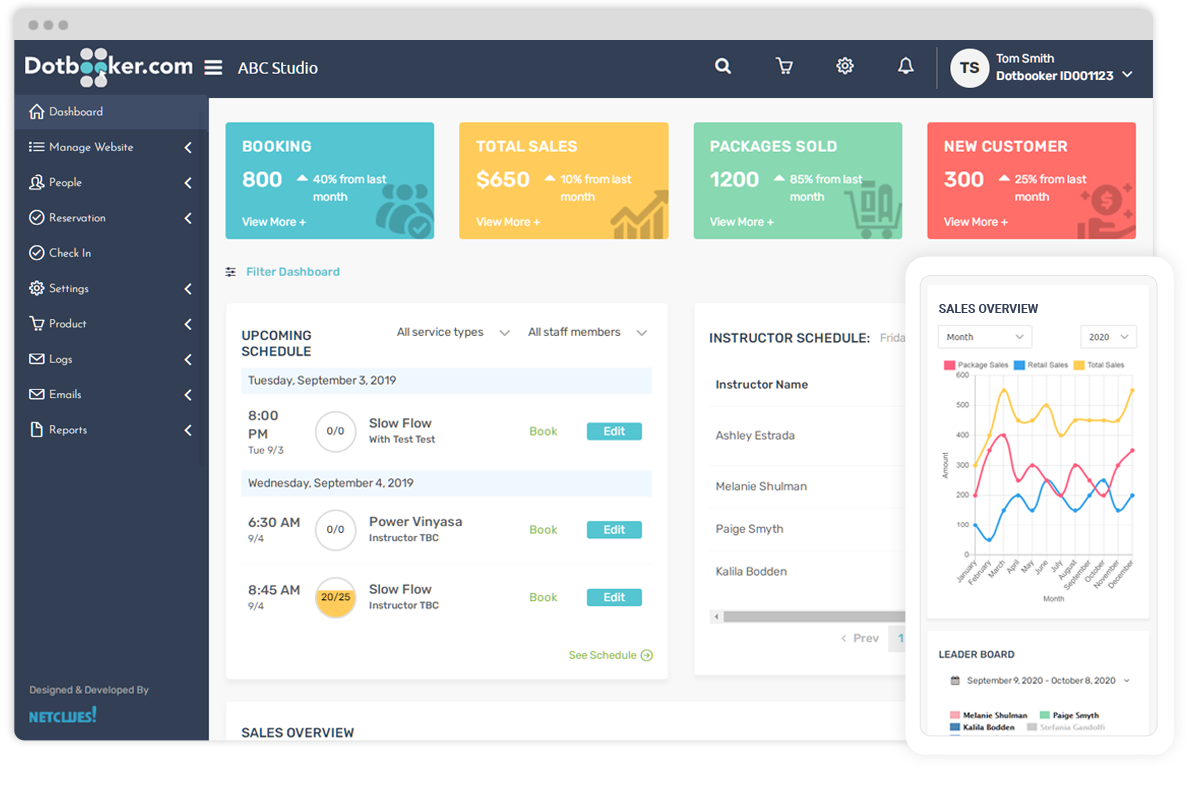Edit the 8:00 PM Slow Flow class

(x=613, y=431)
